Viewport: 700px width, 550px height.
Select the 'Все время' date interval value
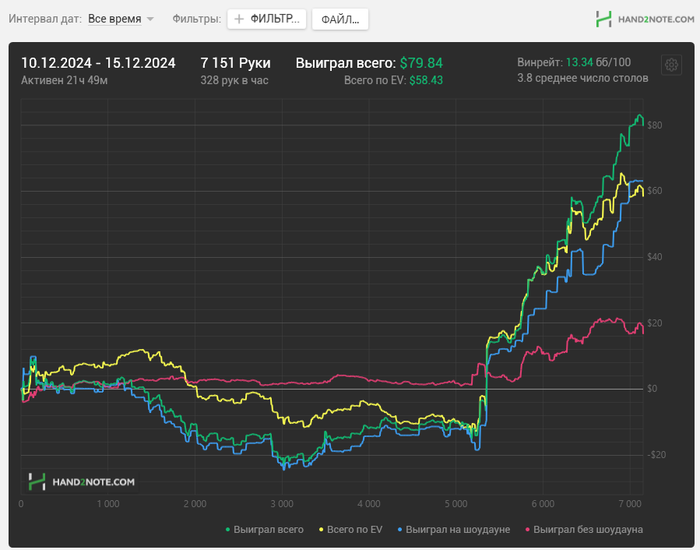click(x=114, y=19)
